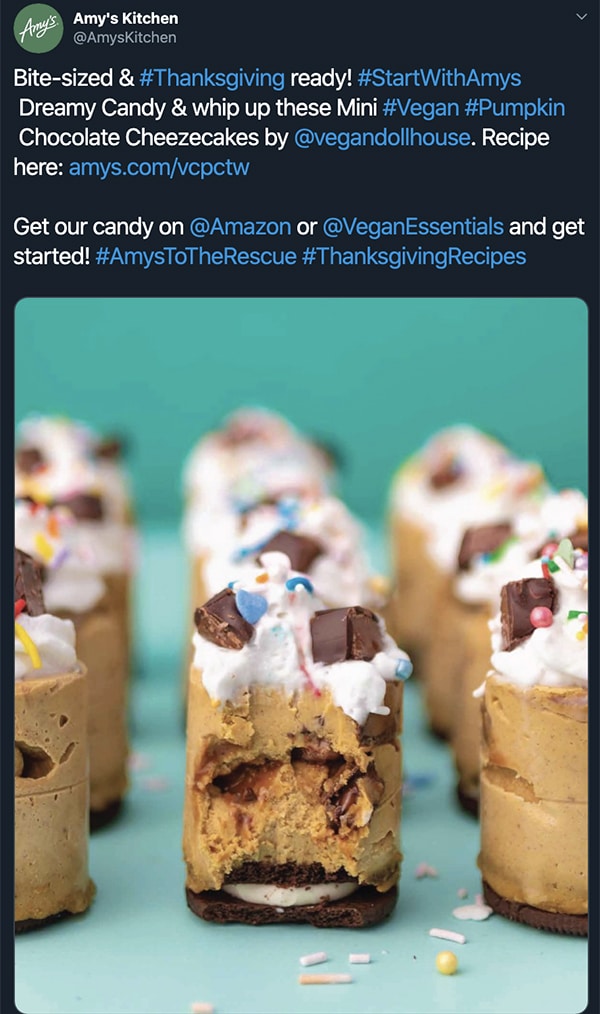The image size is (600, 1014).
Task: Follow the #Pumpkin hashtag link
Action: 515,108
